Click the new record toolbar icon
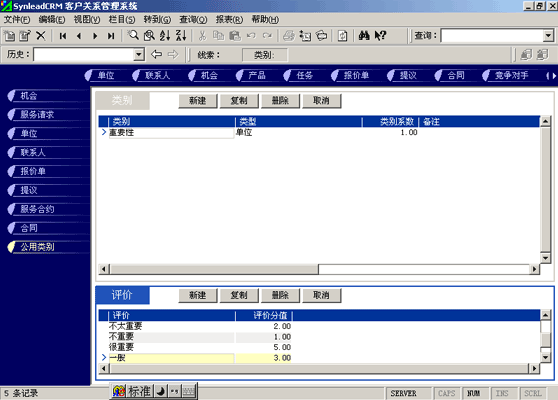This screenshot has width=558, height=400. [x=9, y=36]
